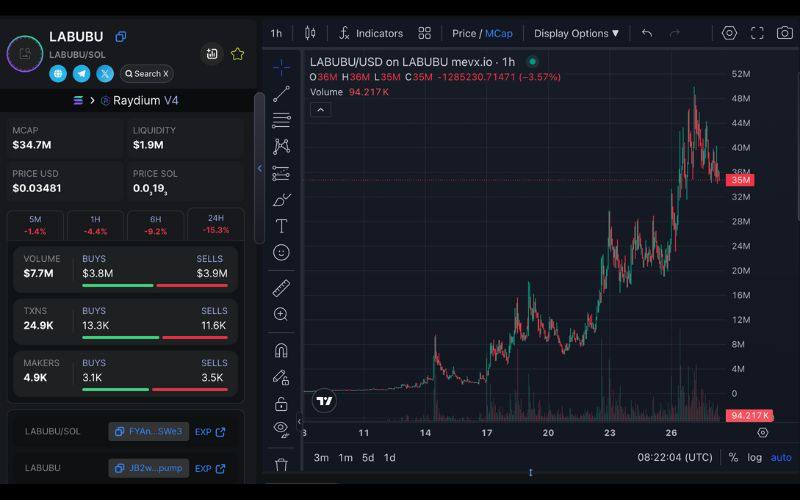Open the LABUBU website globe link

(58, 73)
